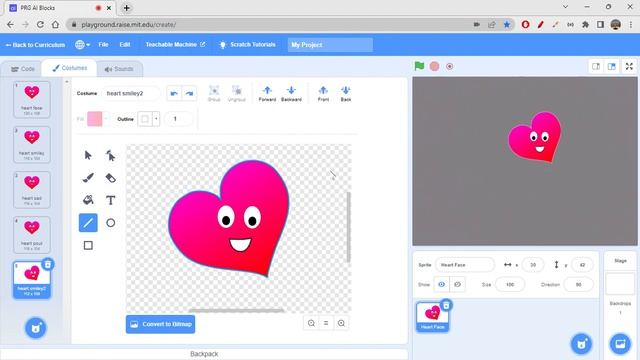Switch to large stage layout

pyautogui.click(x=611, y=66)
